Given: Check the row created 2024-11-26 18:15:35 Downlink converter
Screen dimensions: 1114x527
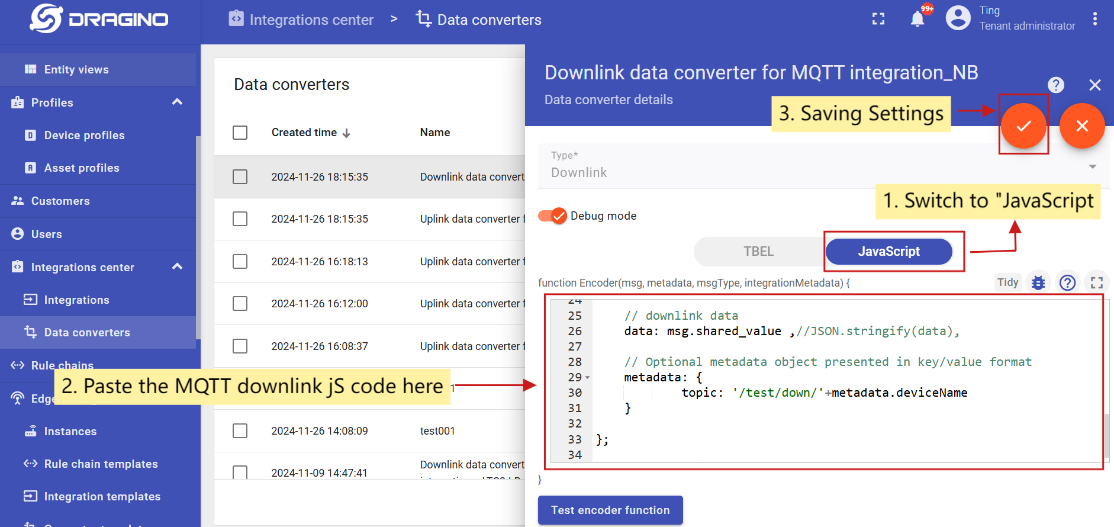Looking at the screenshot, I should click(x=240, y=177).
